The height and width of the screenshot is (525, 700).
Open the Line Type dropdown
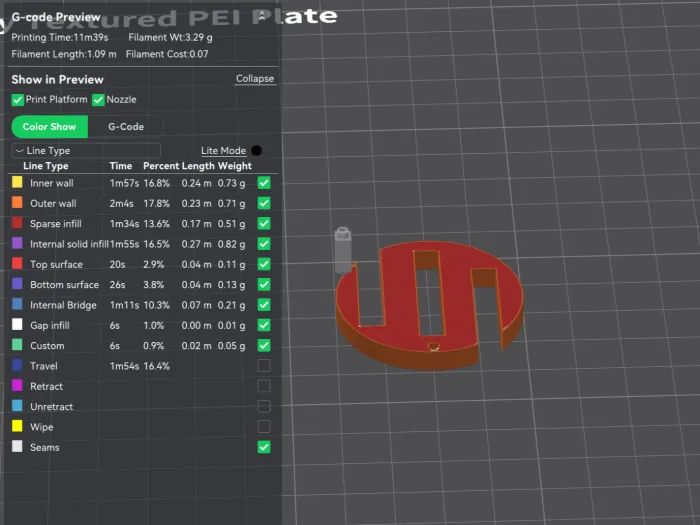tap(86, 151)
